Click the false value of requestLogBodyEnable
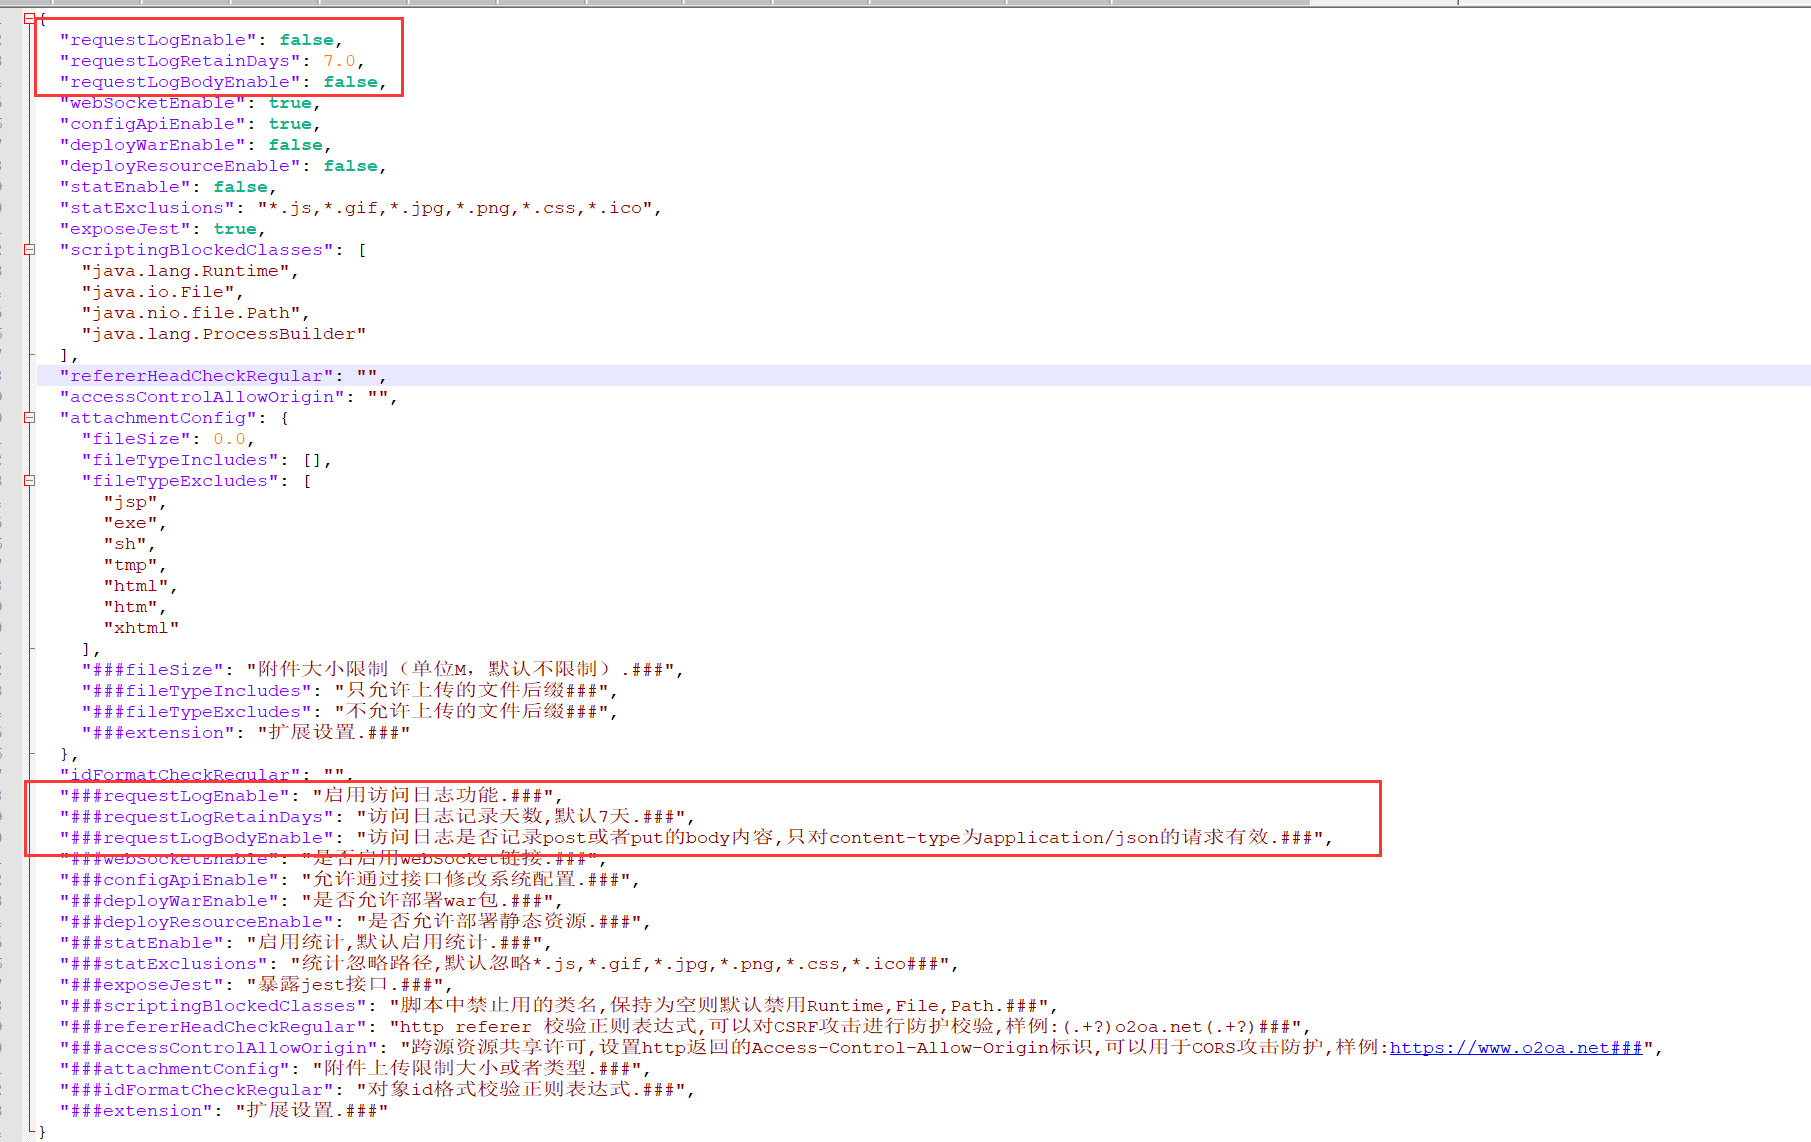Image resolution: width=1811 pixels, height=1142 pixels. click(350, 82)
